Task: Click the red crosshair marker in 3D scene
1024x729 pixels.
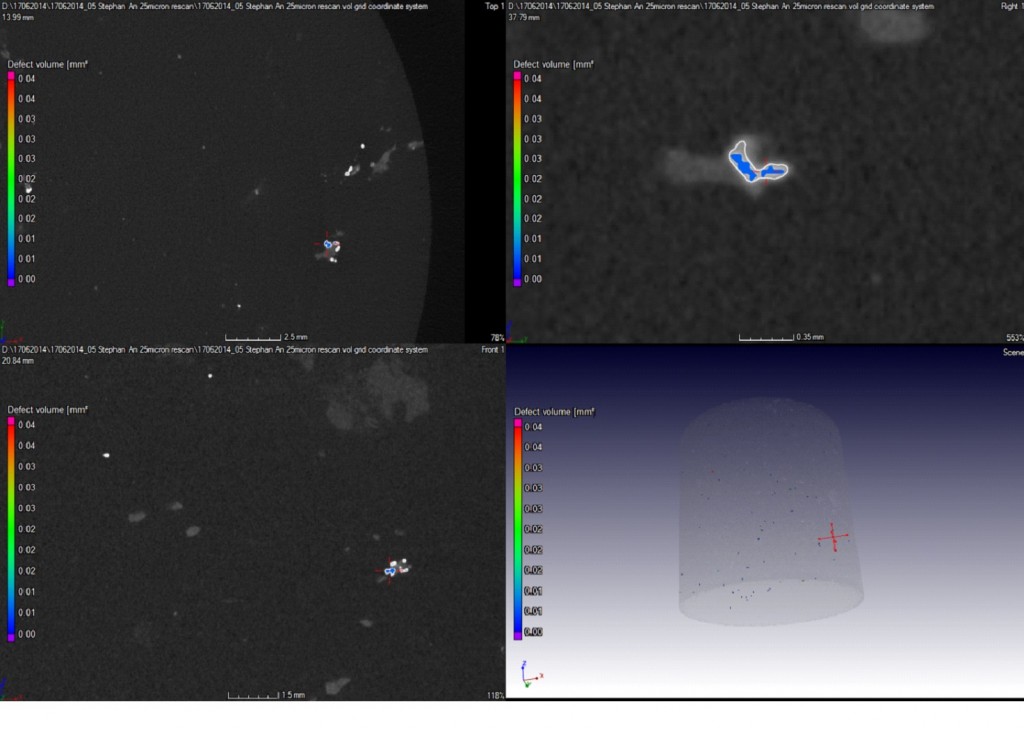Action: pos(833,537)
